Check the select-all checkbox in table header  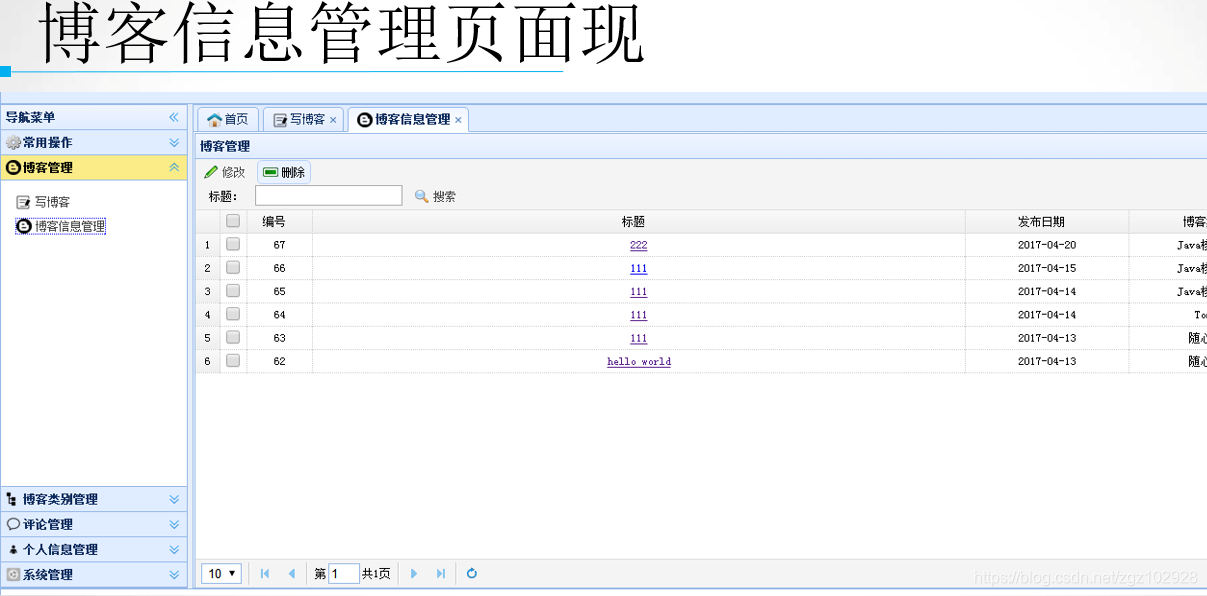233,221
